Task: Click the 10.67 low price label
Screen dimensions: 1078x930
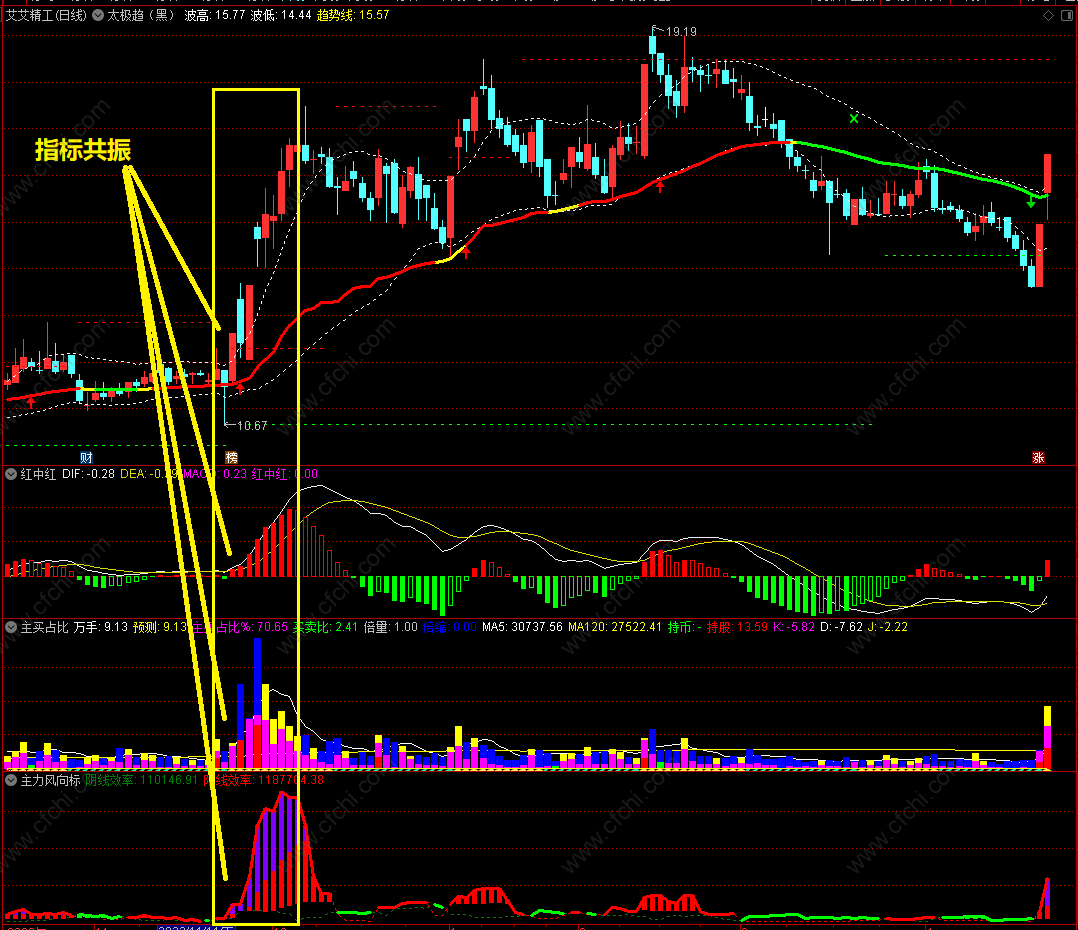Action: tap(252, 426)
